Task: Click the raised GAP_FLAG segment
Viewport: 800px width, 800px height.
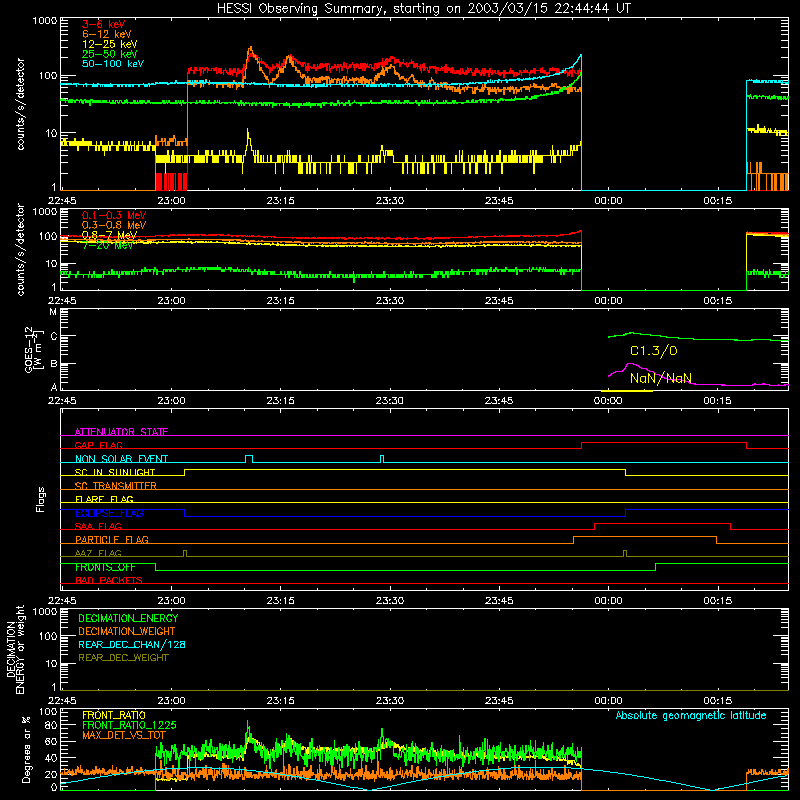Action: [x=664, y=443]
